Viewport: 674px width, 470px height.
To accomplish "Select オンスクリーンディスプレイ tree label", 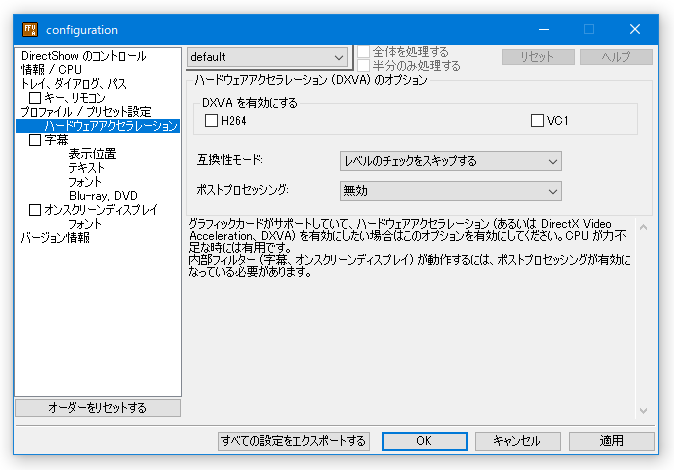I will (x=101, y=210).
